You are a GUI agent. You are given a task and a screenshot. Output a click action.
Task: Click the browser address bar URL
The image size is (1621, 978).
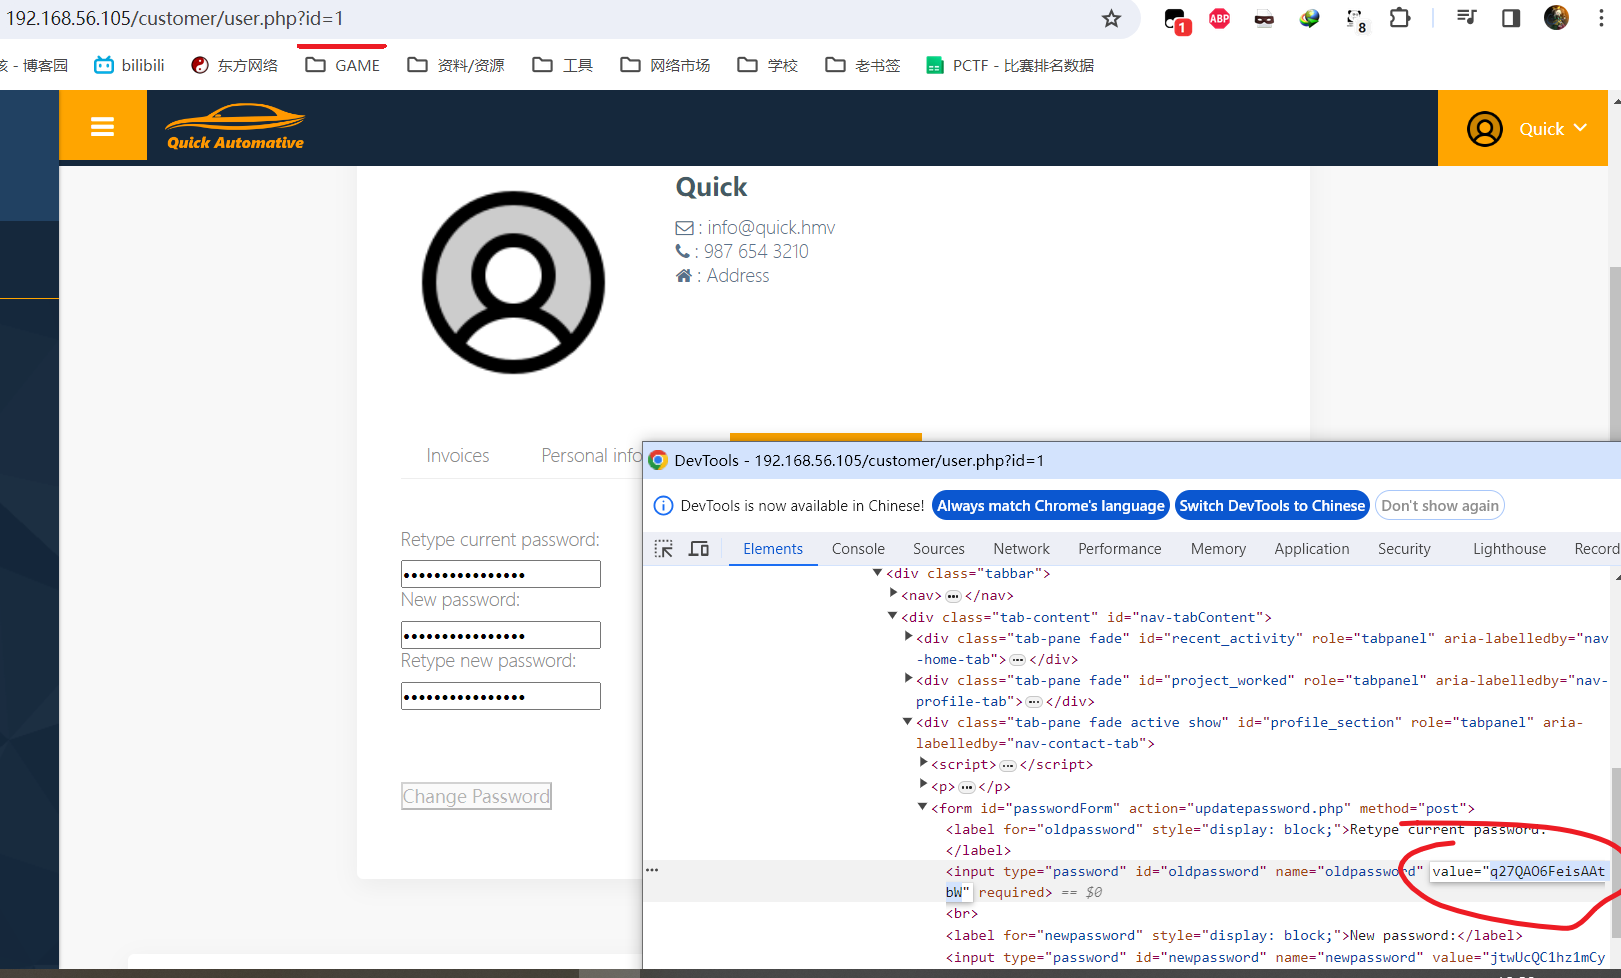pos(175,18)
